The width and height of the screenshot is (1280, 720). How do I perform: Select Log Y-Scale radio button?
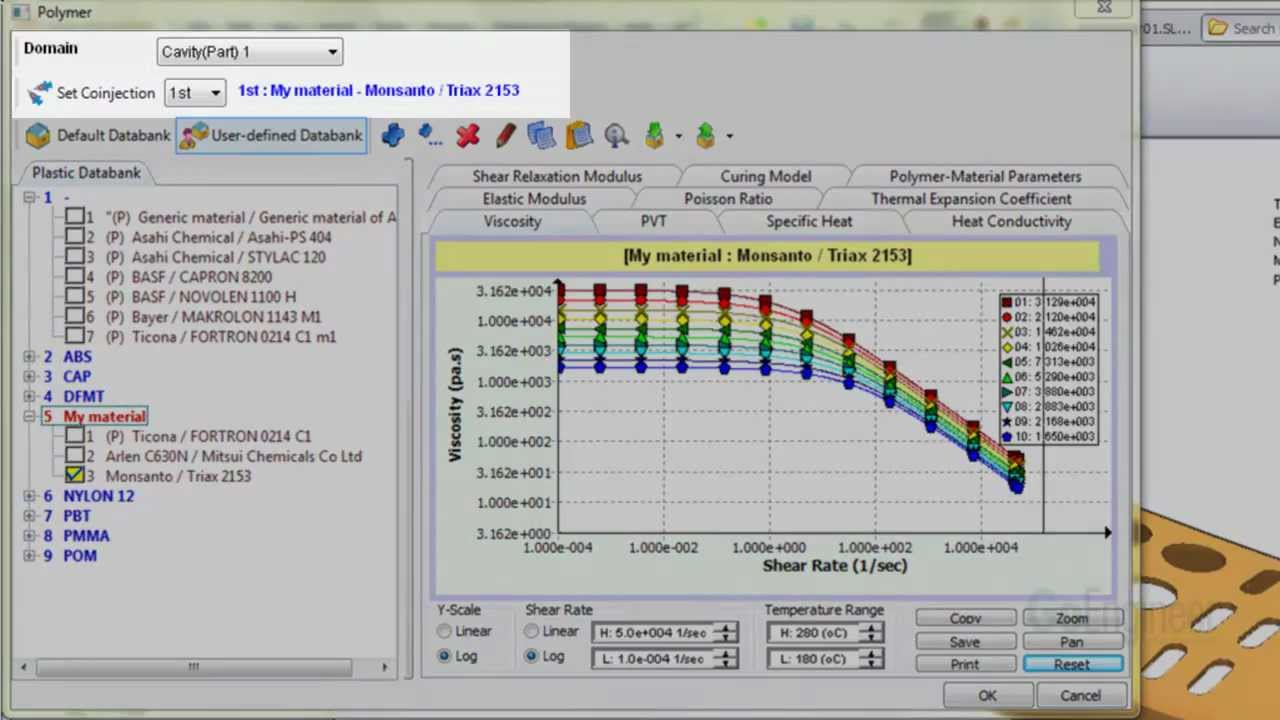[444, 656]
